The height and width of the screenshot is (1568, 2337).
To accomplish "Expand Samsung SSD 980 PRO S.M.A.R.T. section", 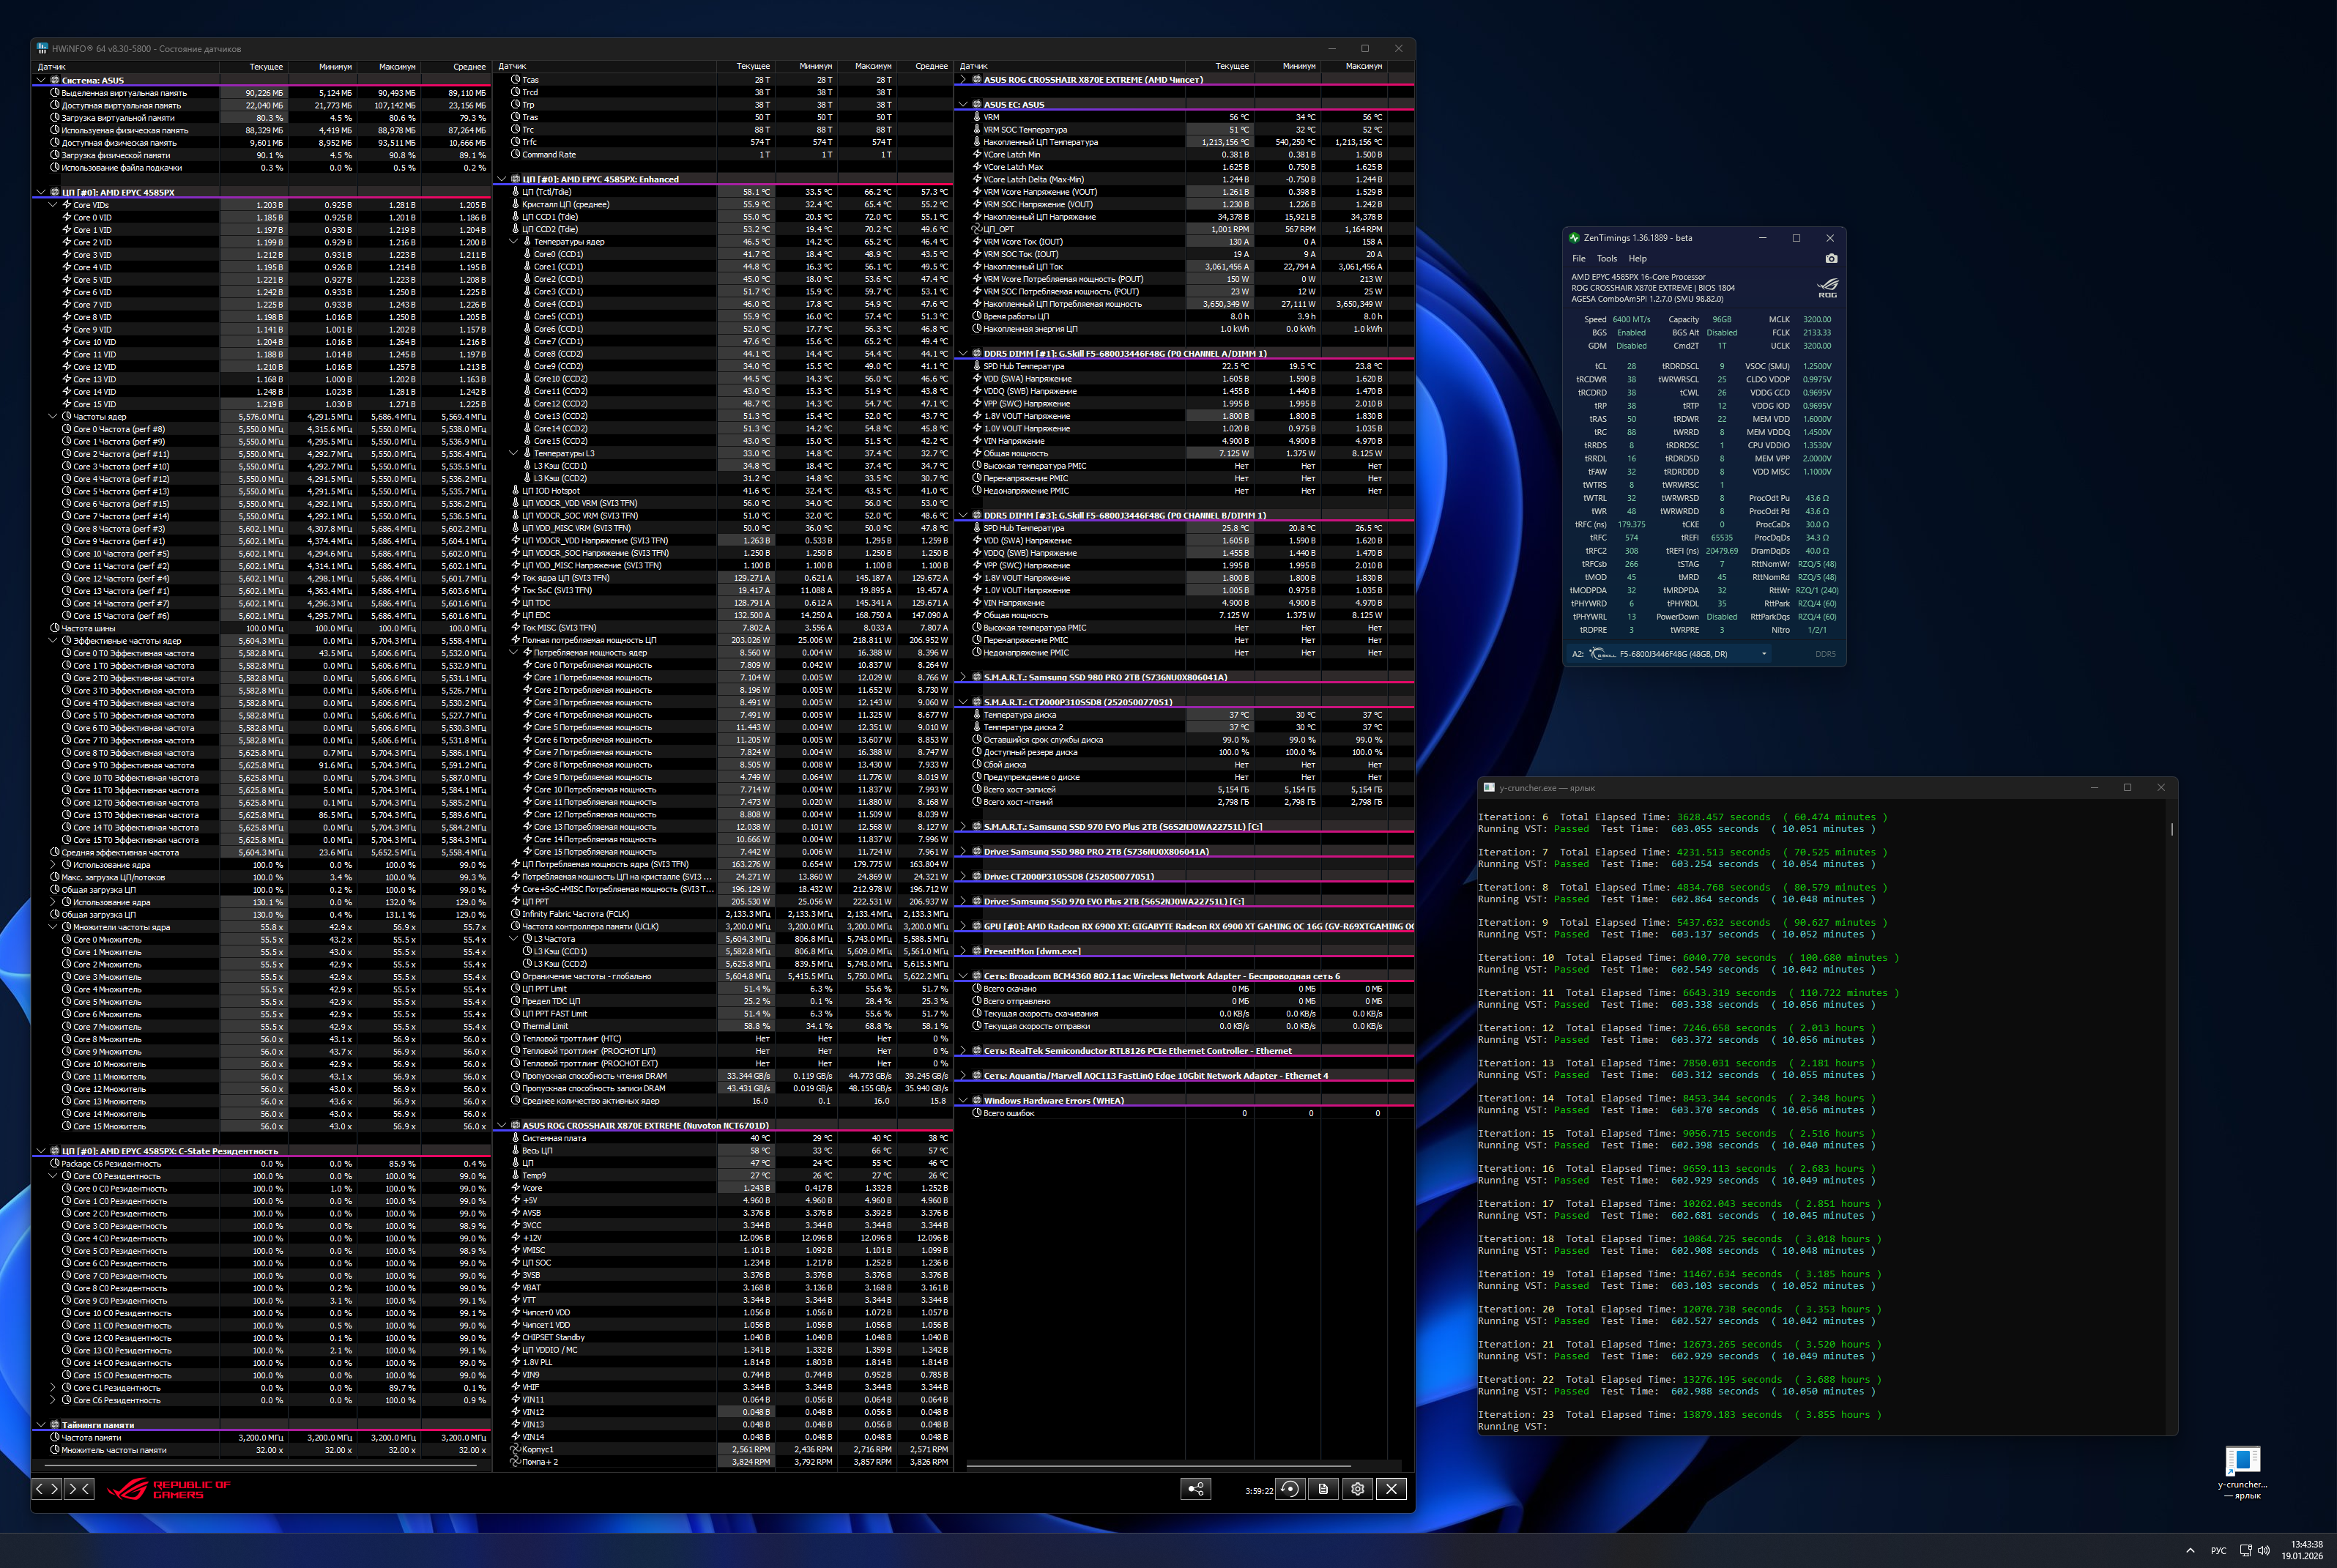I will [963, 677].
